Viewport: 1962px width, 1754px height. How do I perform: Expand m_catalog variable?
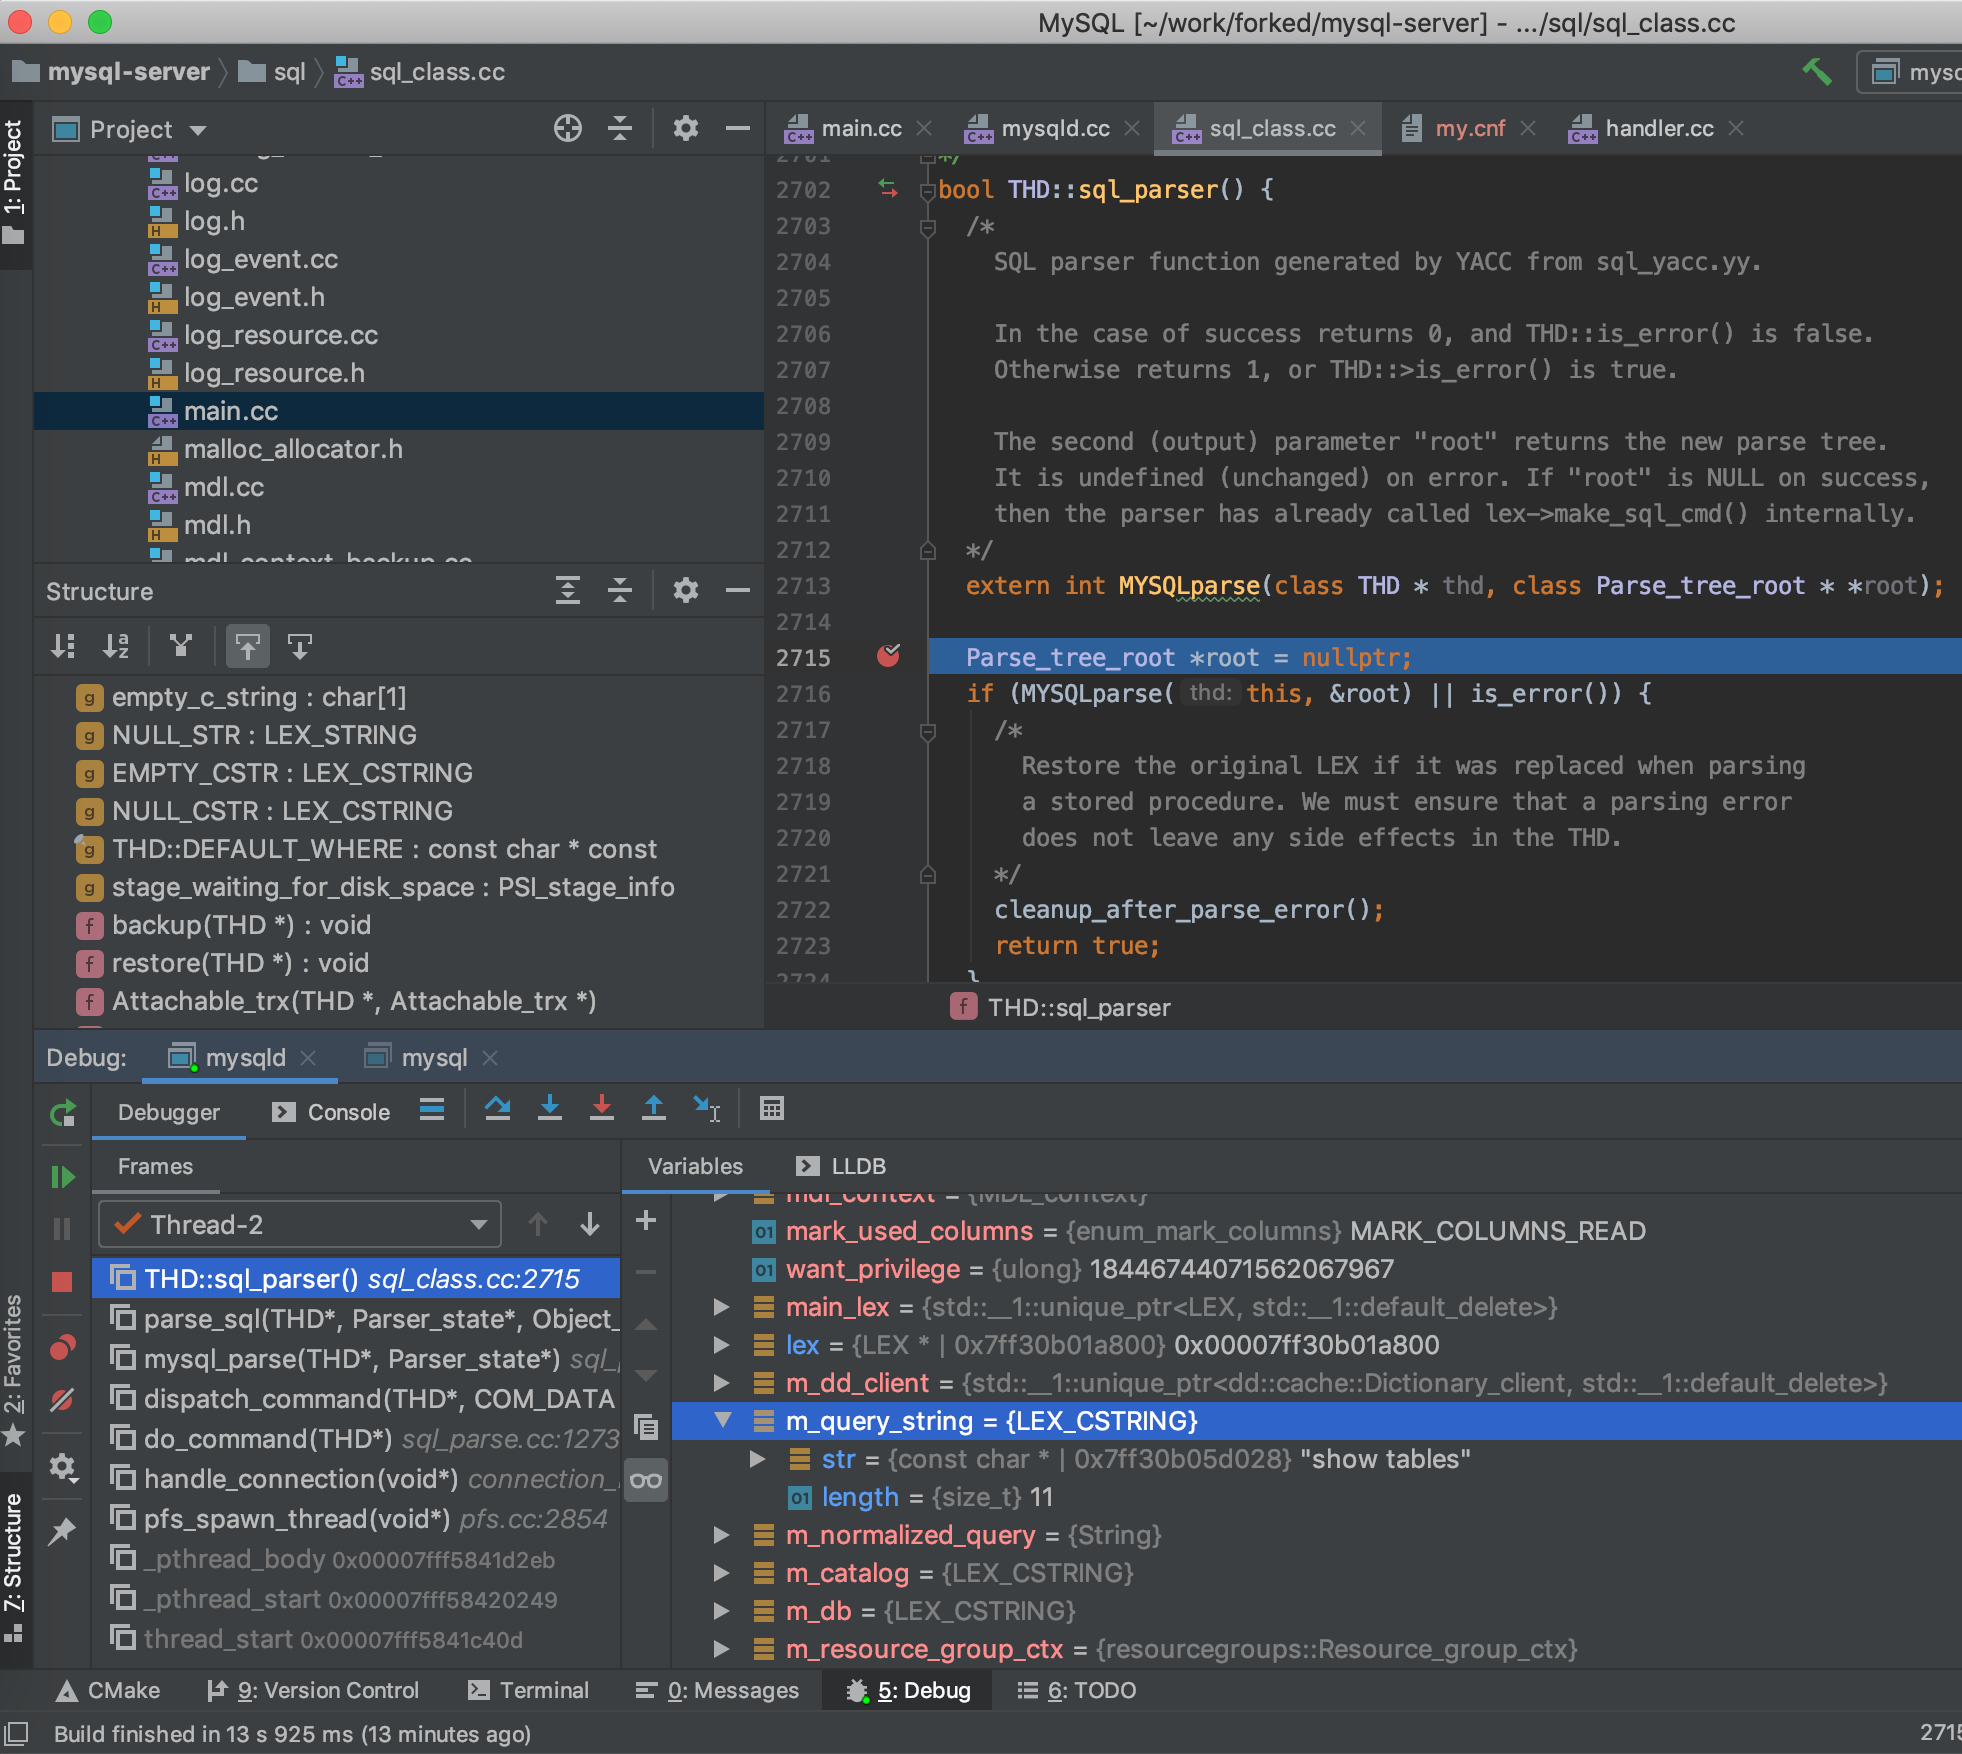(x=721, y=1572)
